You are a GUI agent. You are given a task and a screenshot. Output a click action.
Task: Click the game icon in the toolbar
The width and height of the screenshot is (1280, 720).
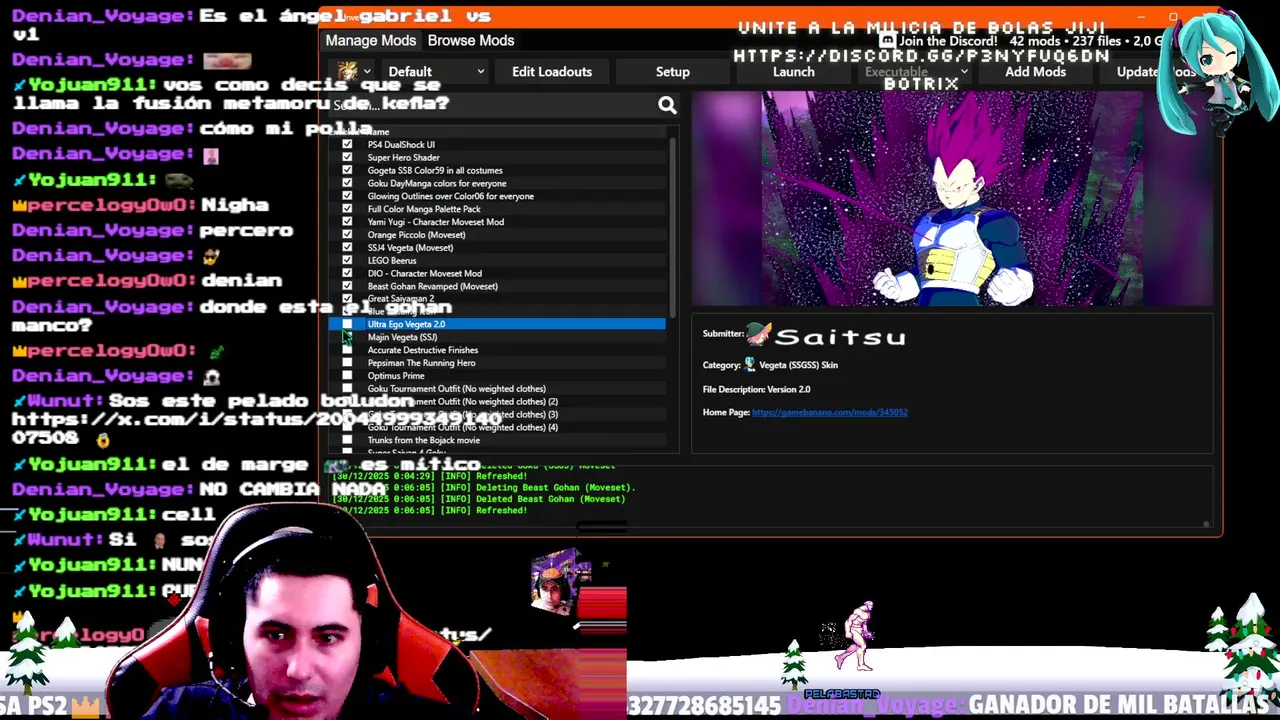coord(347,71)
